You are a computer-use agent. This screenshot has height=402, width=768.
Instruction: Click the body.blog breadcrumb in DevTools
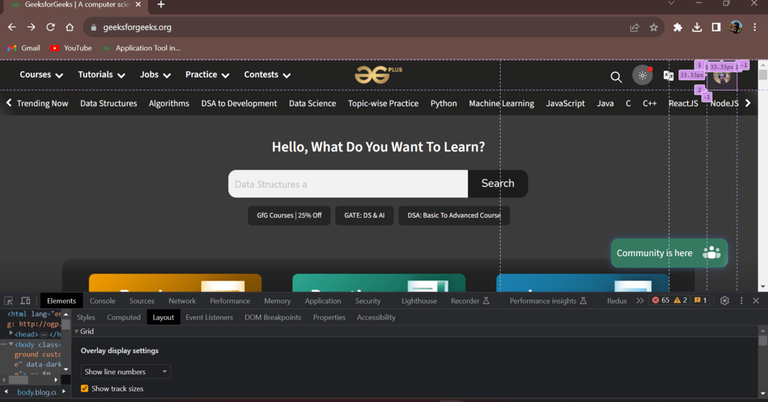[37, 392]
